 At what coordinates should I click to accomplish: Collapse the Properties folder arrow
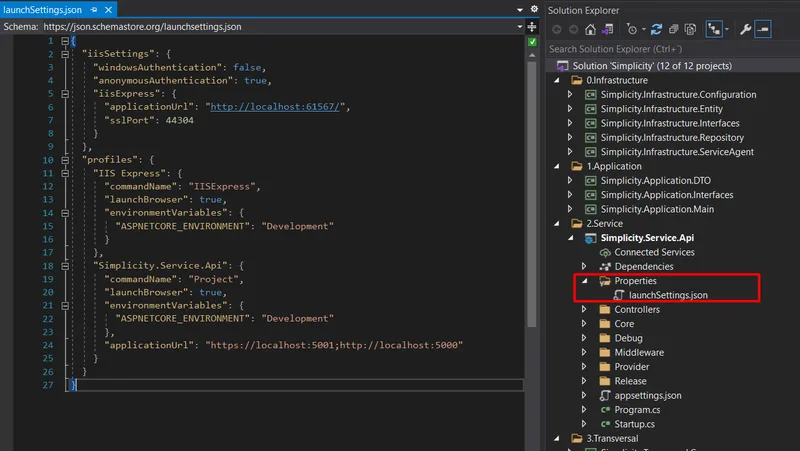coord(585,281)
